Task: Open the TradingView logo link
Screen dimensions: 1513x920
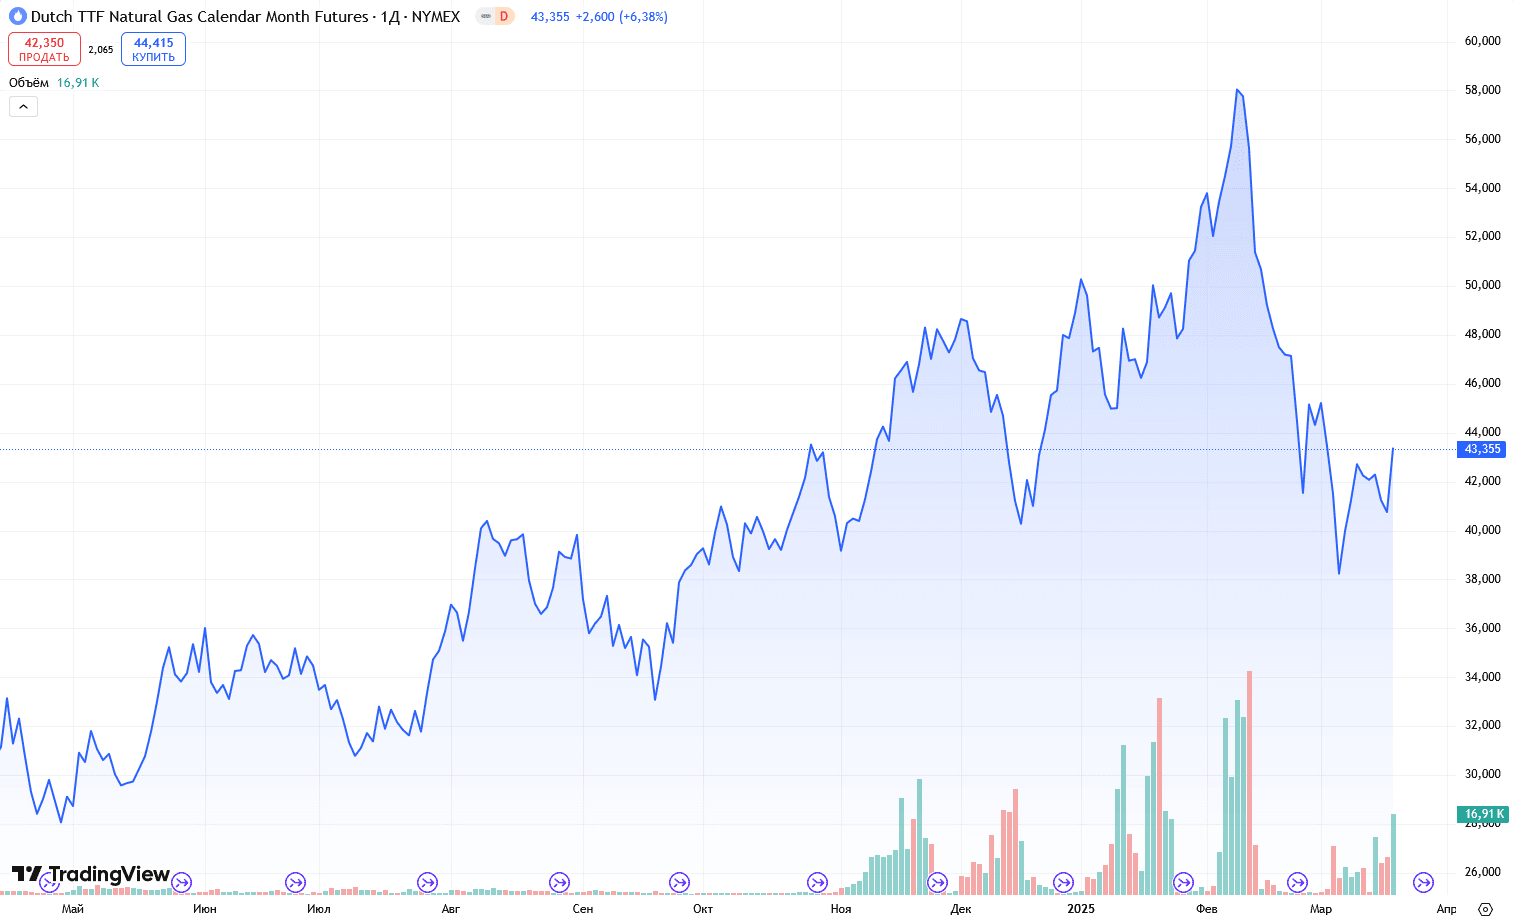Action: tap(91, 874)
